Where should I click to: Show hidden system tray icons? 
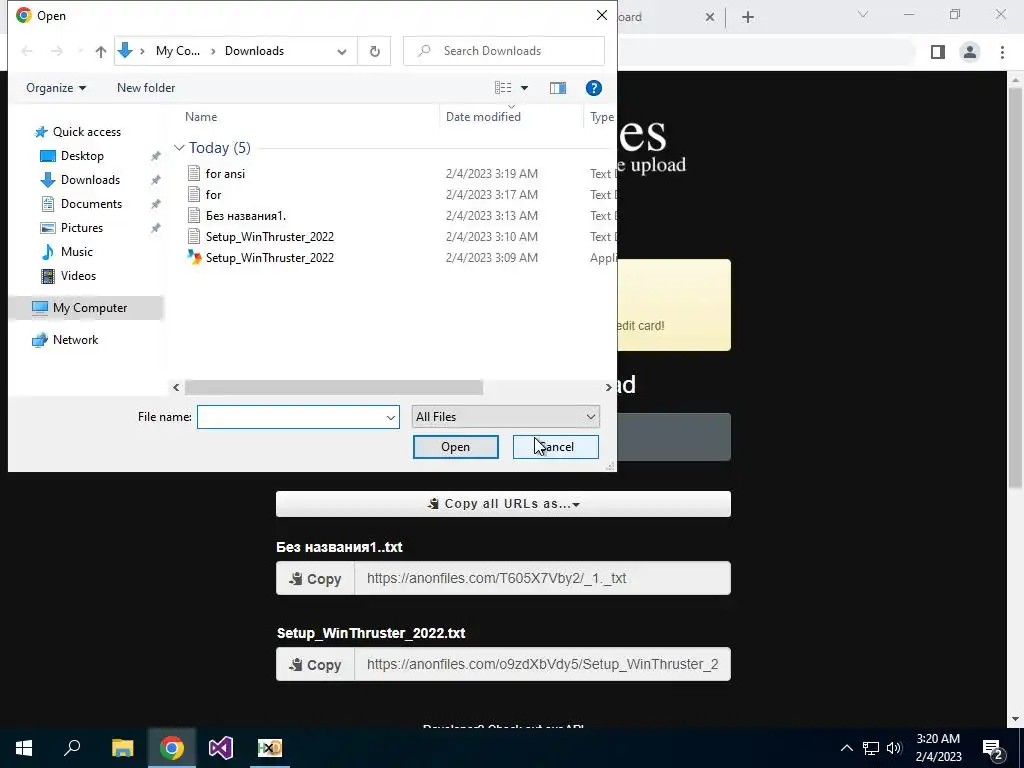(x=846, y=748)
